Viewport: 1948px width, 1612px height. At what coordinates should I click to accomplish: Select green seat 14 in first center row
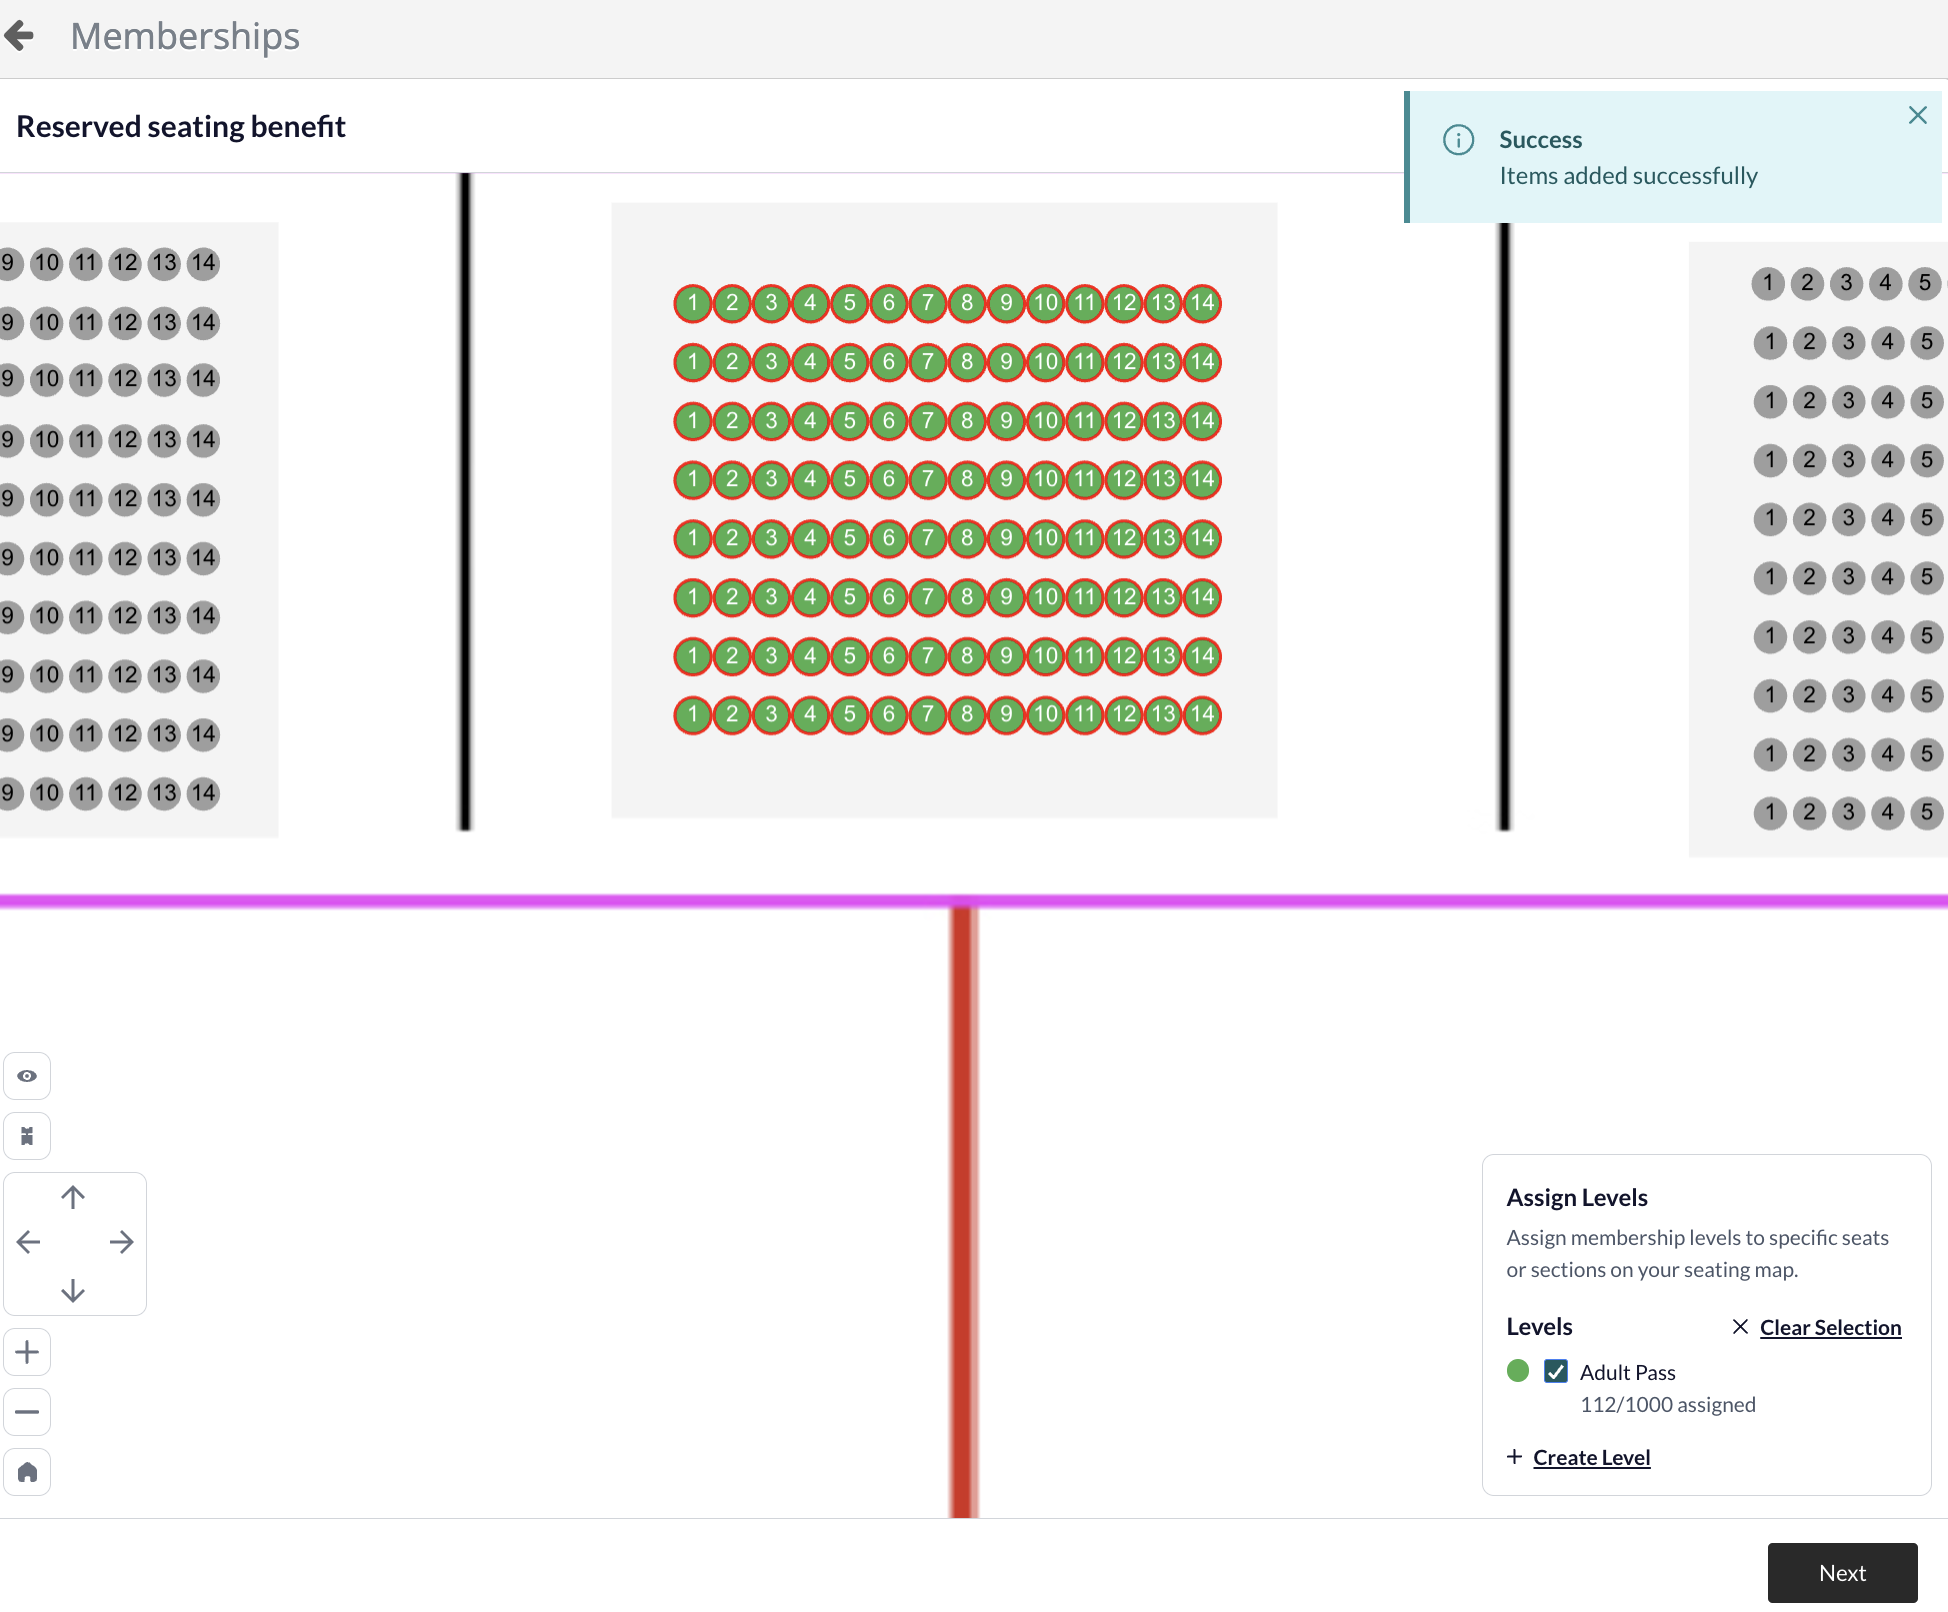1202,303
